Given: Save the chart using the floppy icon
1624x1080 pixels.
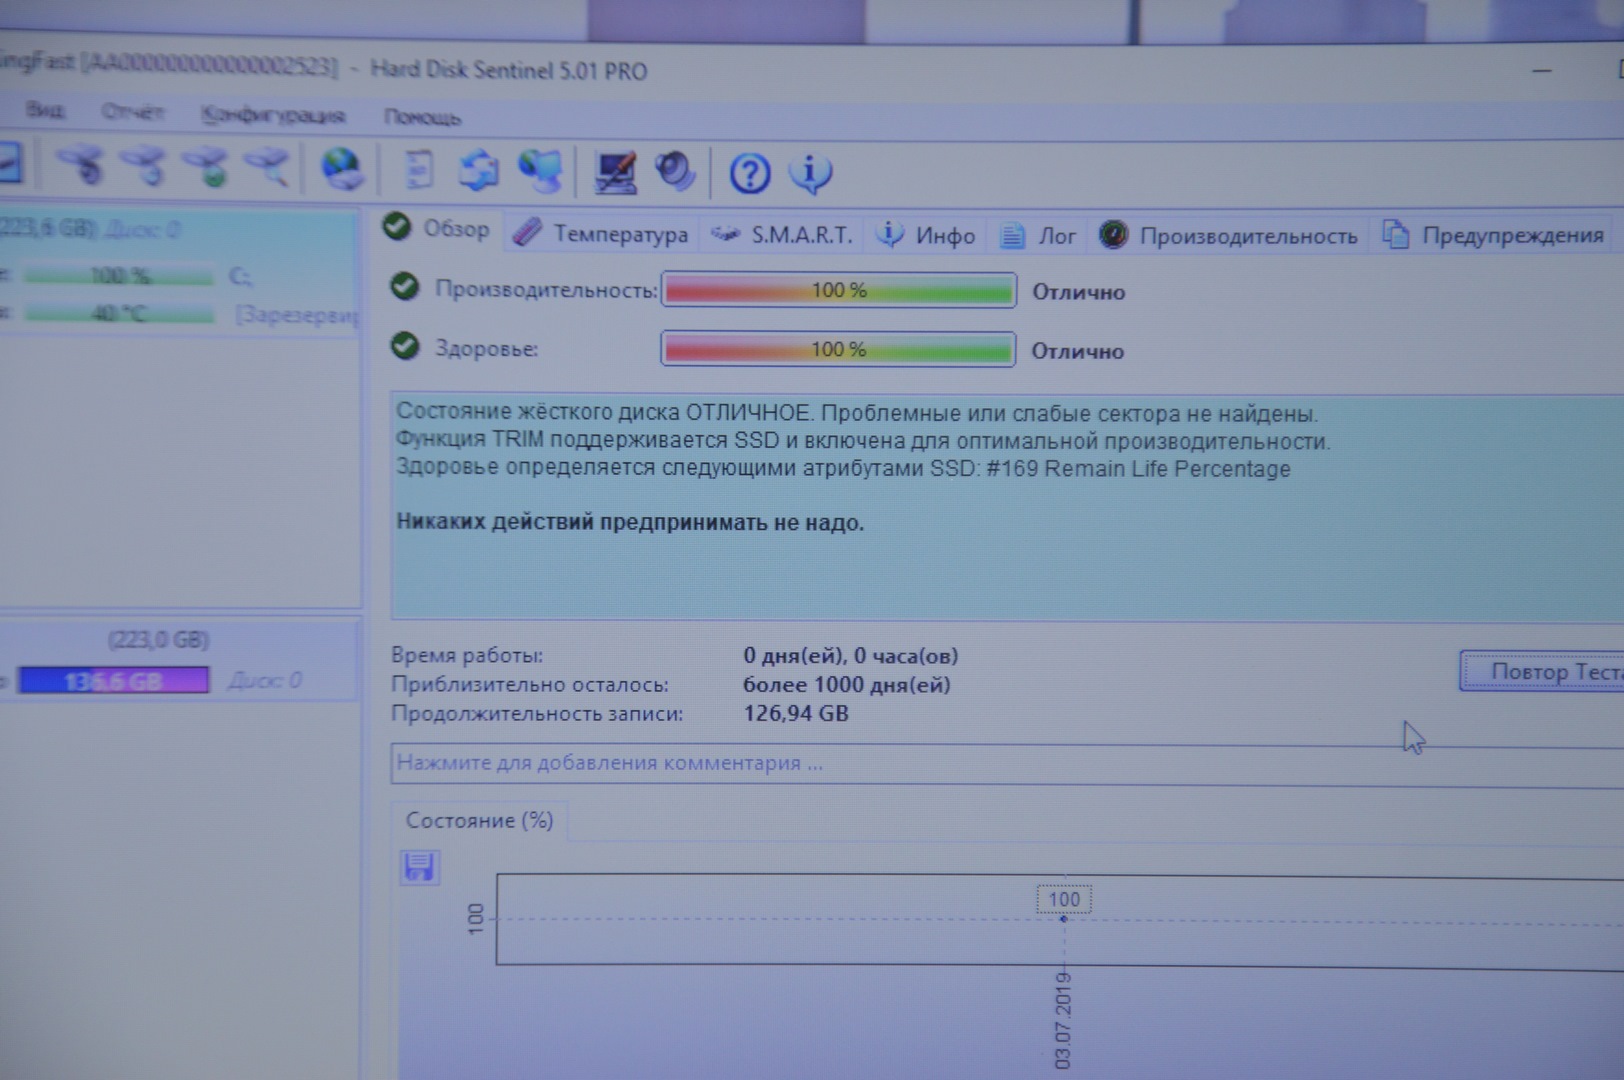Looking at the screenshot, I should (x=419, y=866).
